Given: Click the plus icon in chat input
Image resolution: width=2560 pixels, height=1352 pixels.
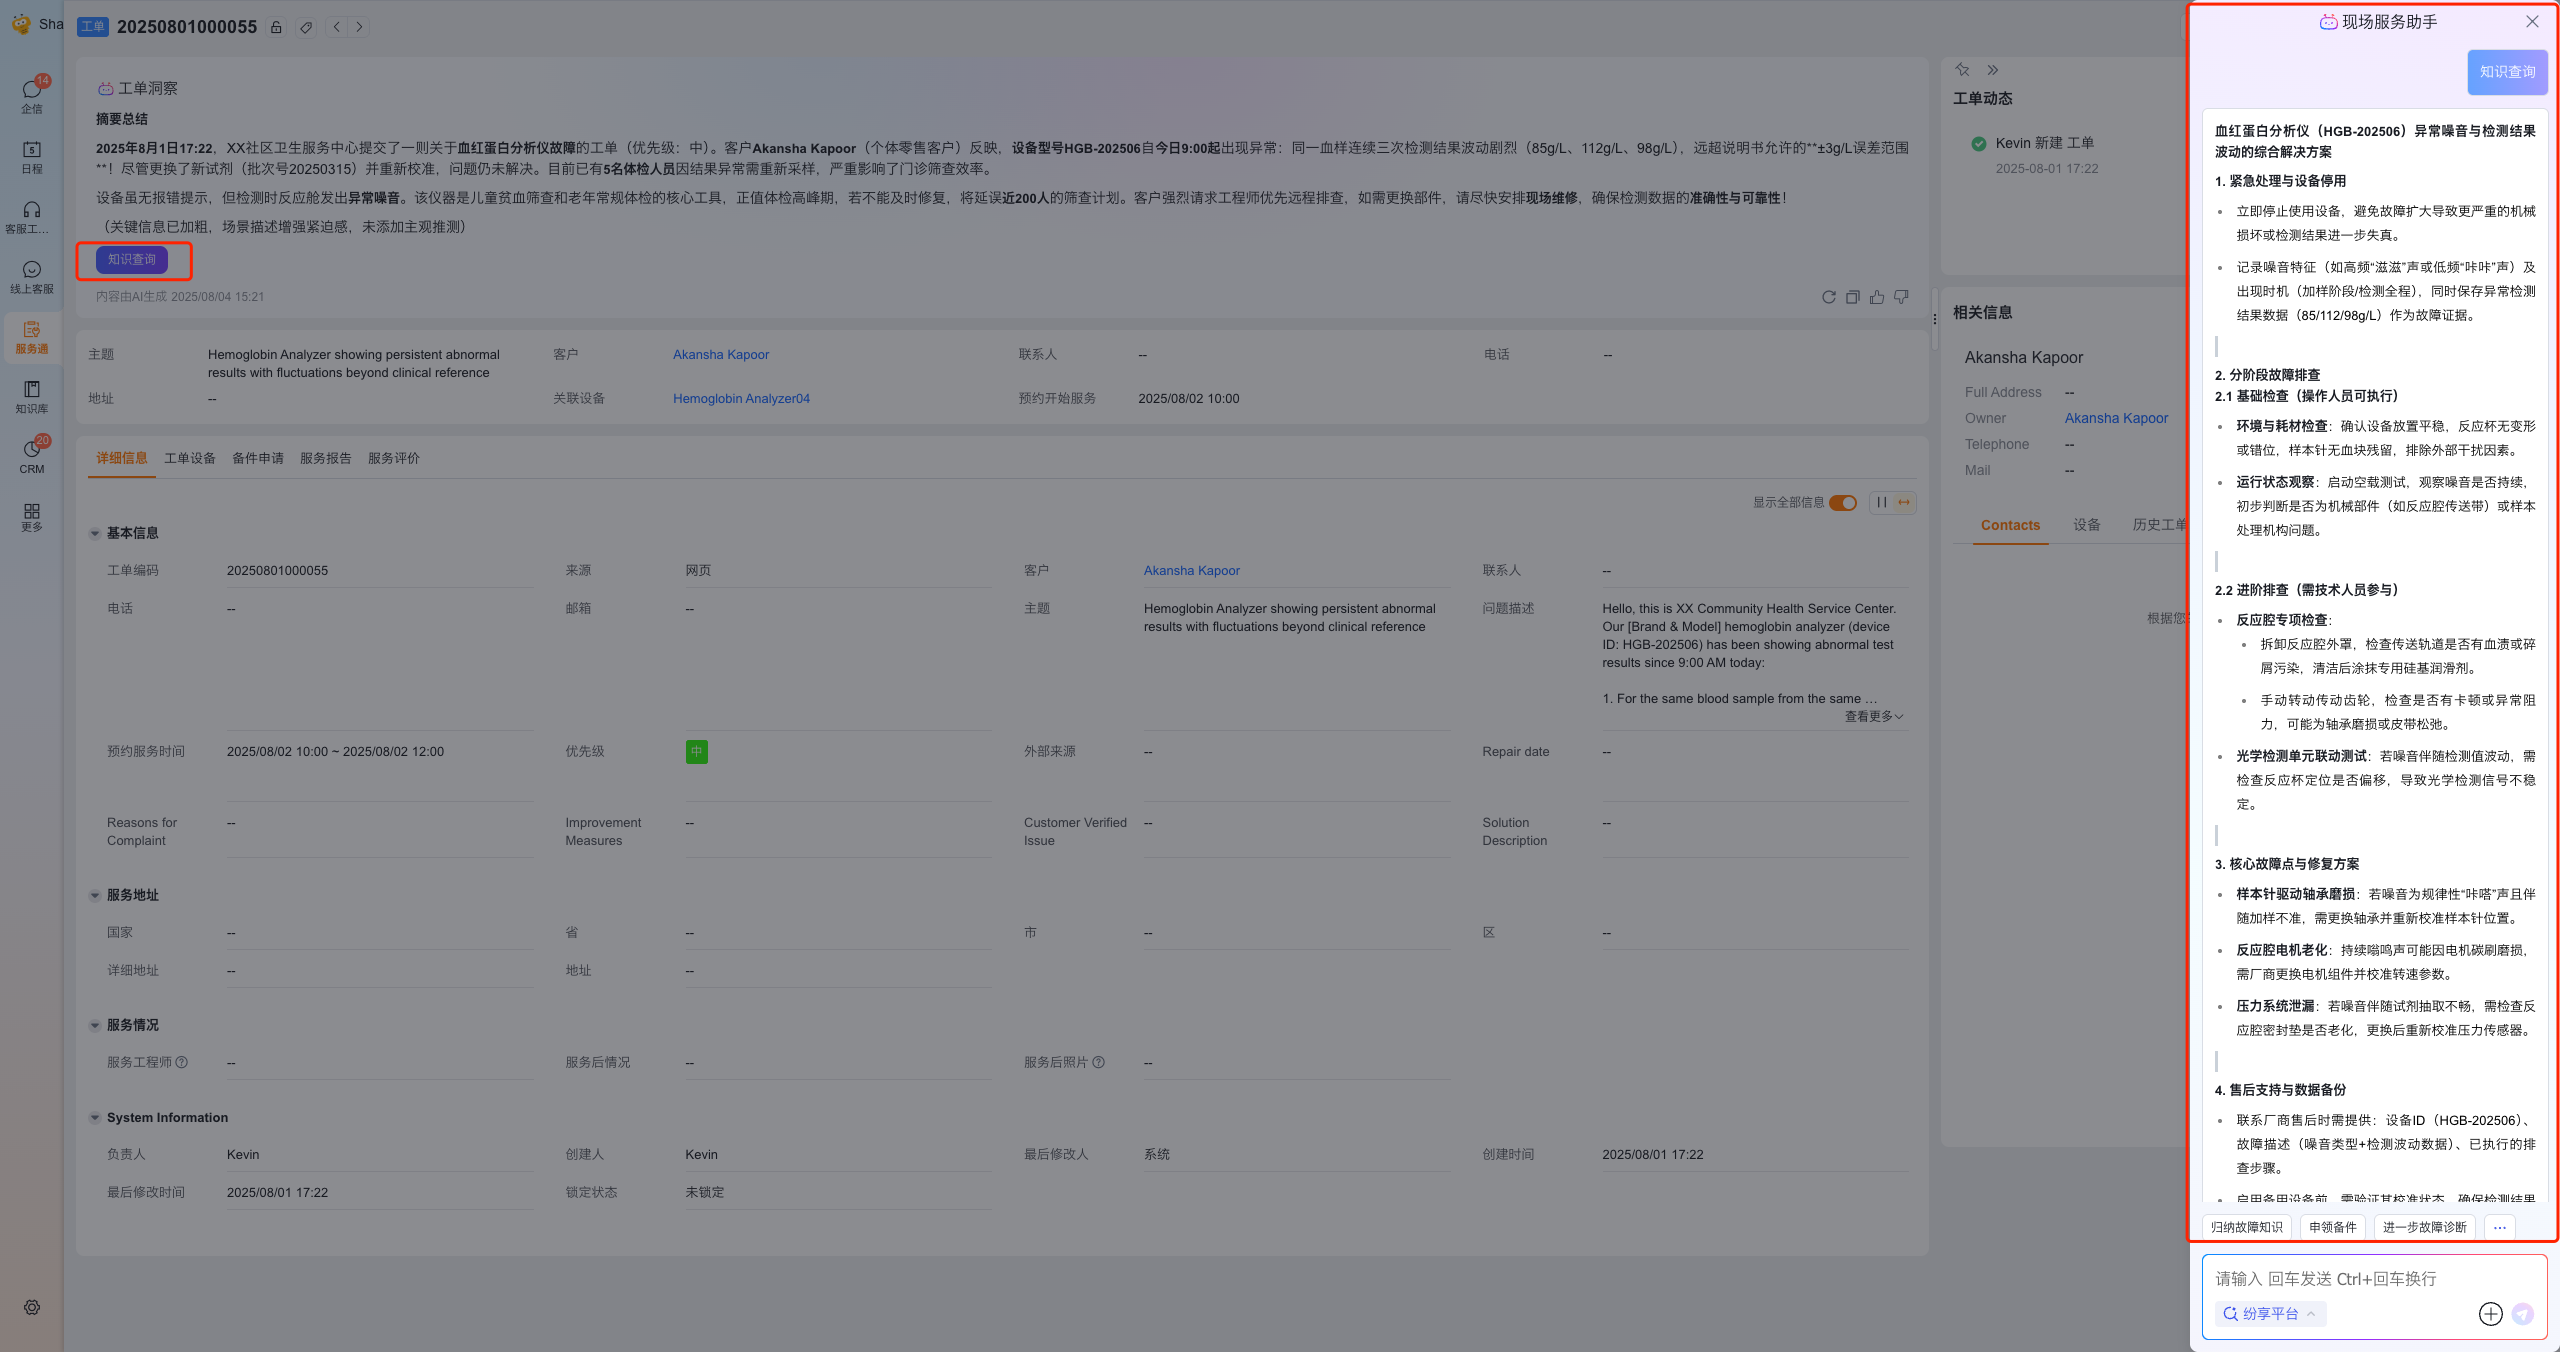Looking at the screenshot, I should (2490, 1314).
